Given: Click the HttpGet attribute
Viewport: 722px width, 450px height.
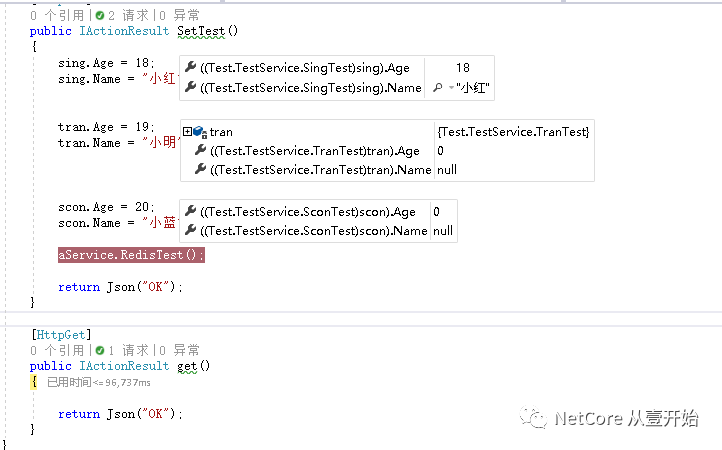Looking at the screenshot, I should pos(61,334).
